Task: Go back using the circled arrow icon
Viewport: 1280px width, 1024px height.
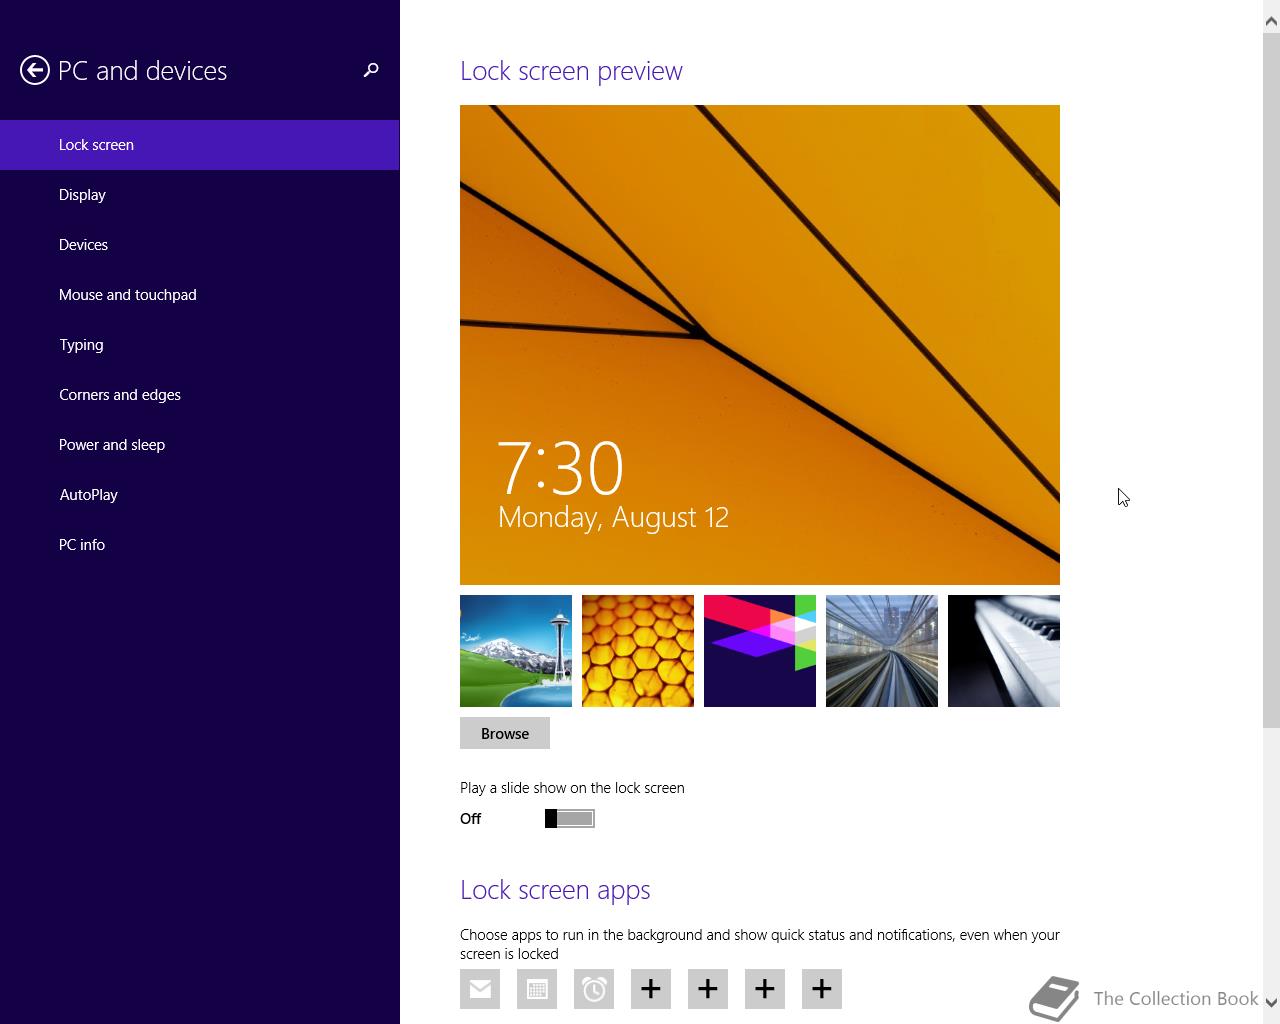Action: click(35, 70)
